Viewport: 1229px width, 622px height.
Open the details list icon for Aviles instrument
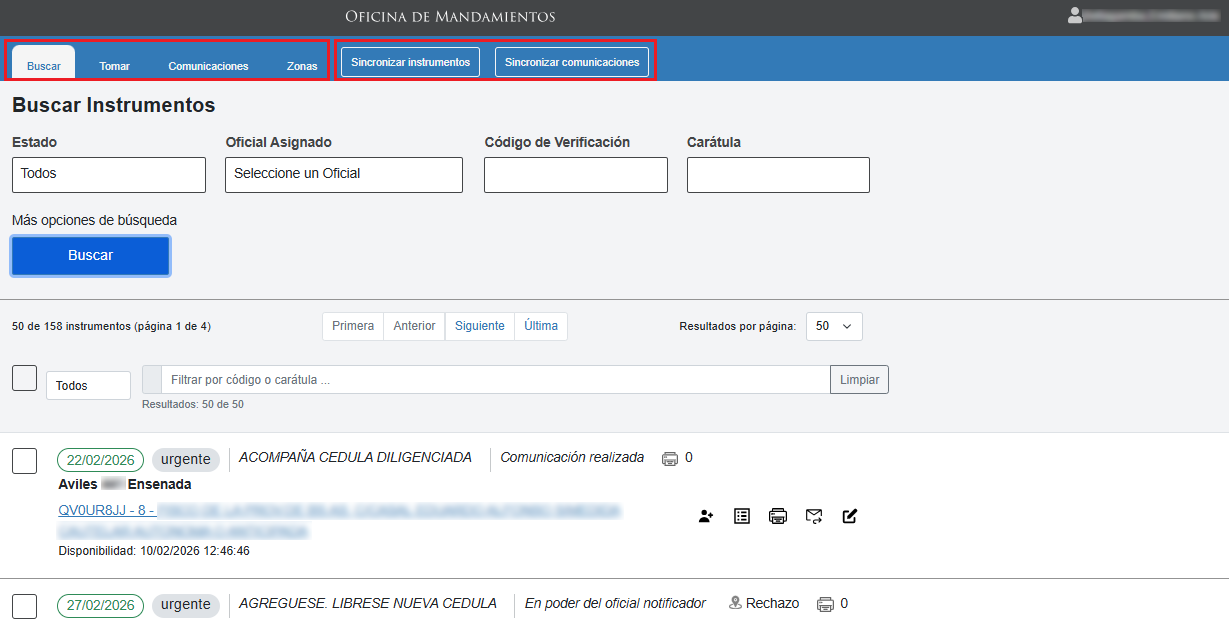tap(742, 516)
